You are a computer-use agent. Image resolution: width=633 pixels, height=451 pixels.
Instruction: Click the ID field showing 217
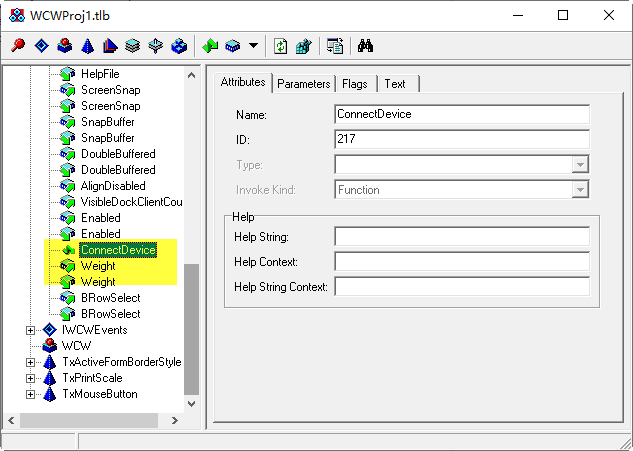tap(462, 139)
